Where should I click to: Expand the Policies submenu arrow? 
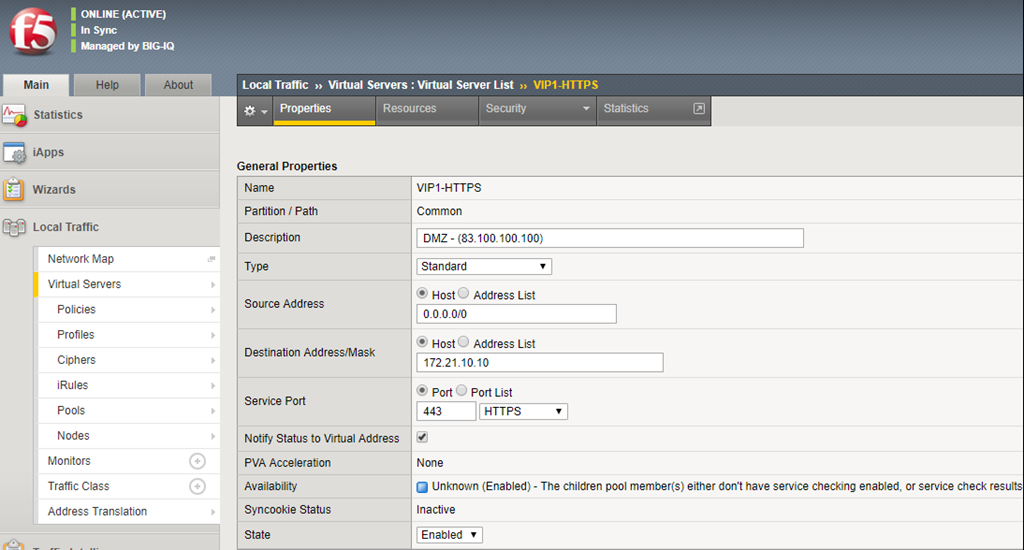pyautogui.click(x=213, y=310)
